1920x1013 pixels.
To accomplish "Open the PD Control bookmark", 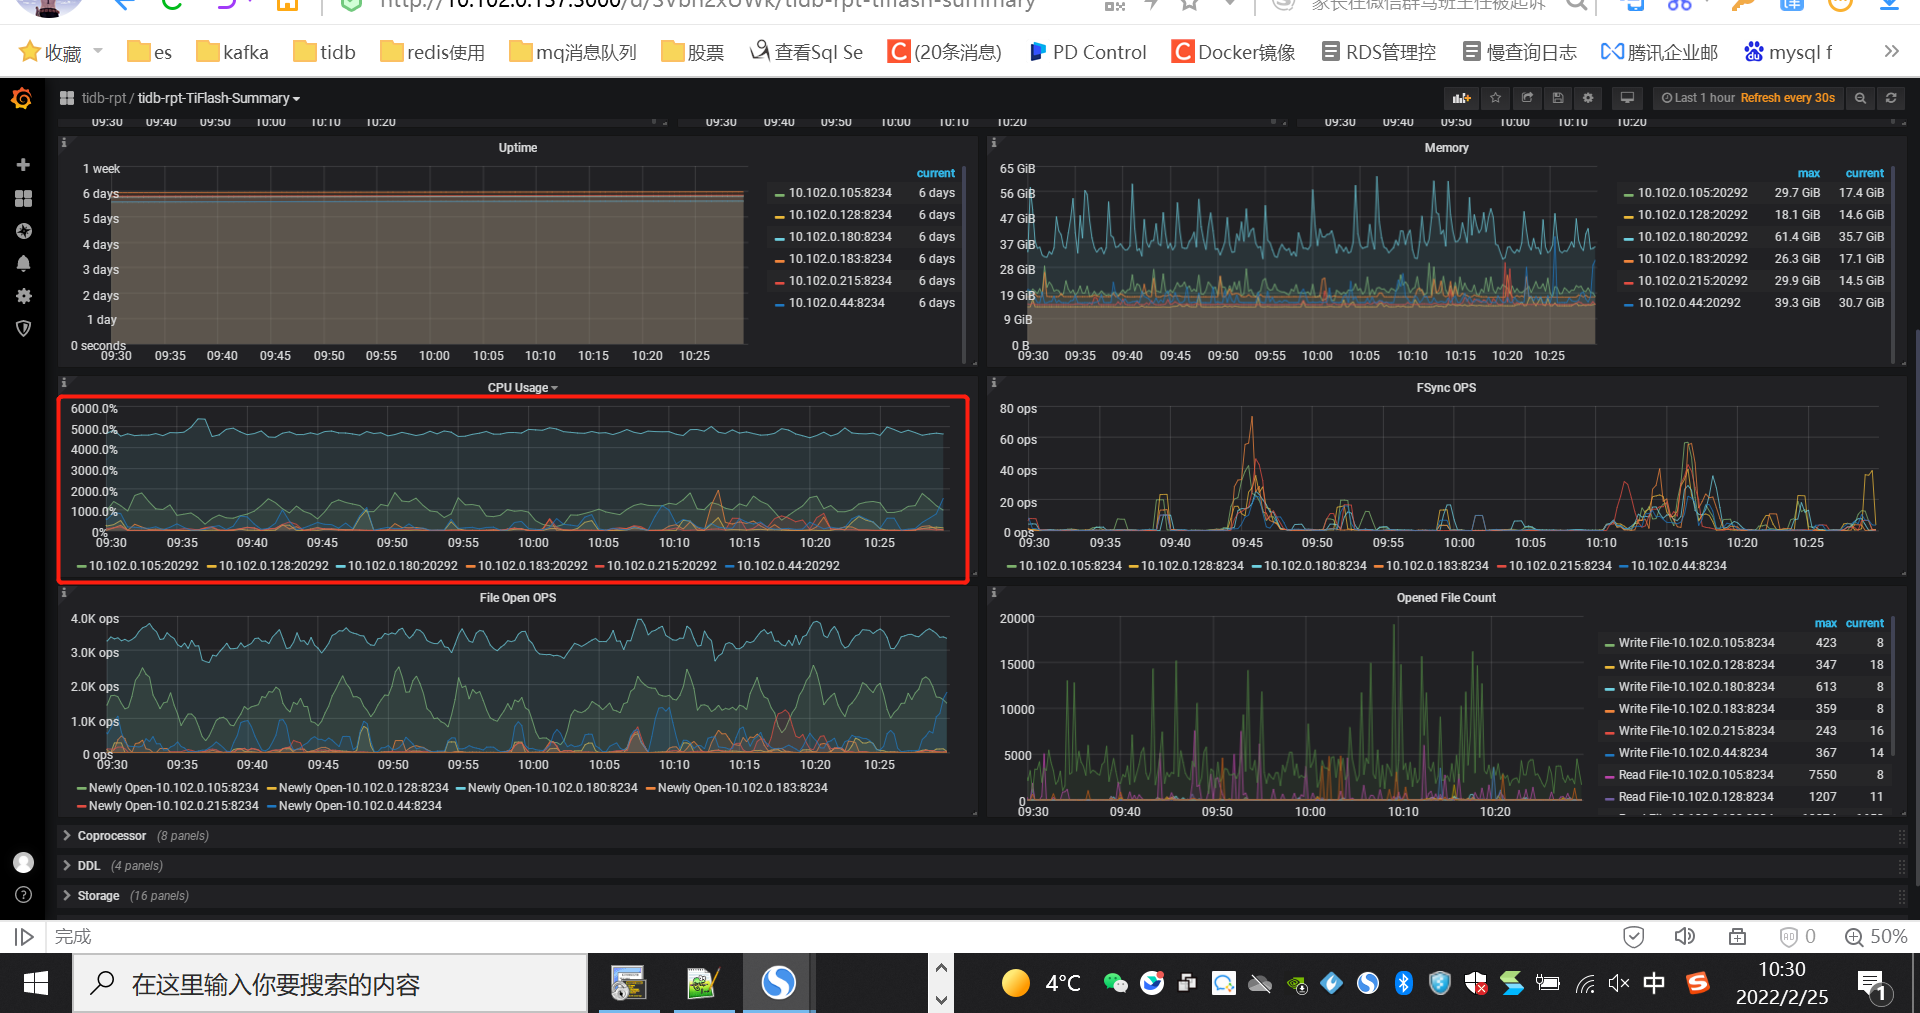I will pos(1088,52).
